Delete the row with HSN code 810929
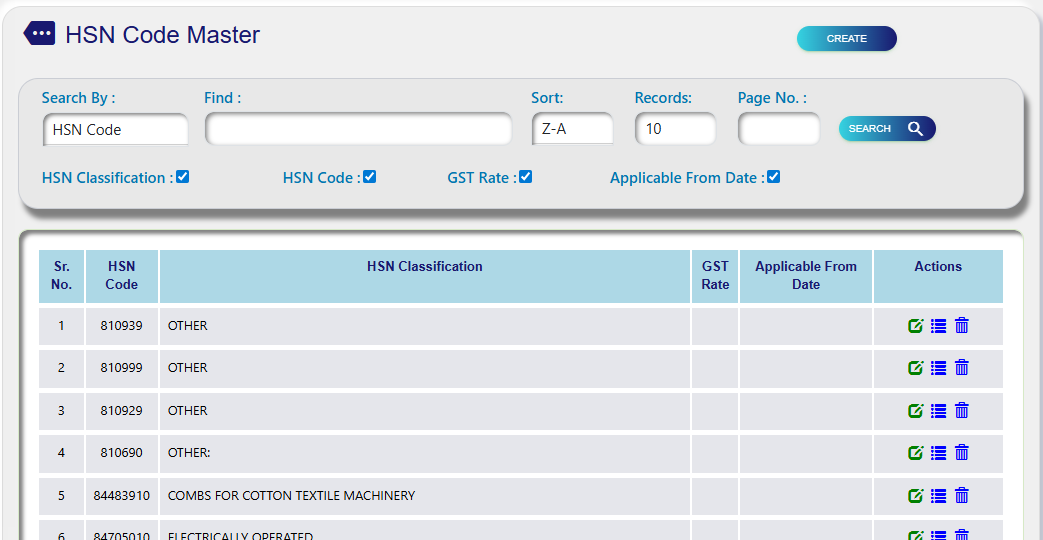 [x=962, y=410]
